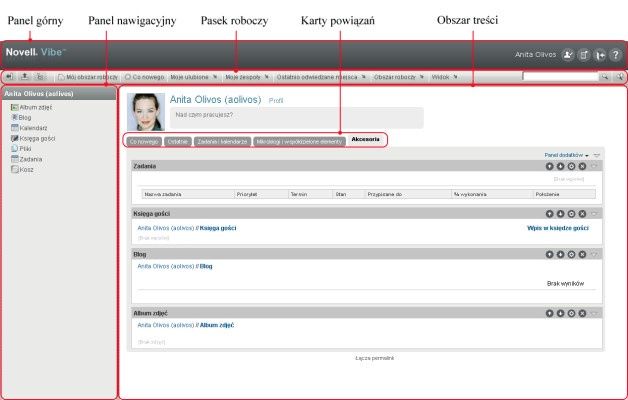Open Księga gości in navigation panel
Viewport: 628px width, 400px height.
tap(33, 138)
